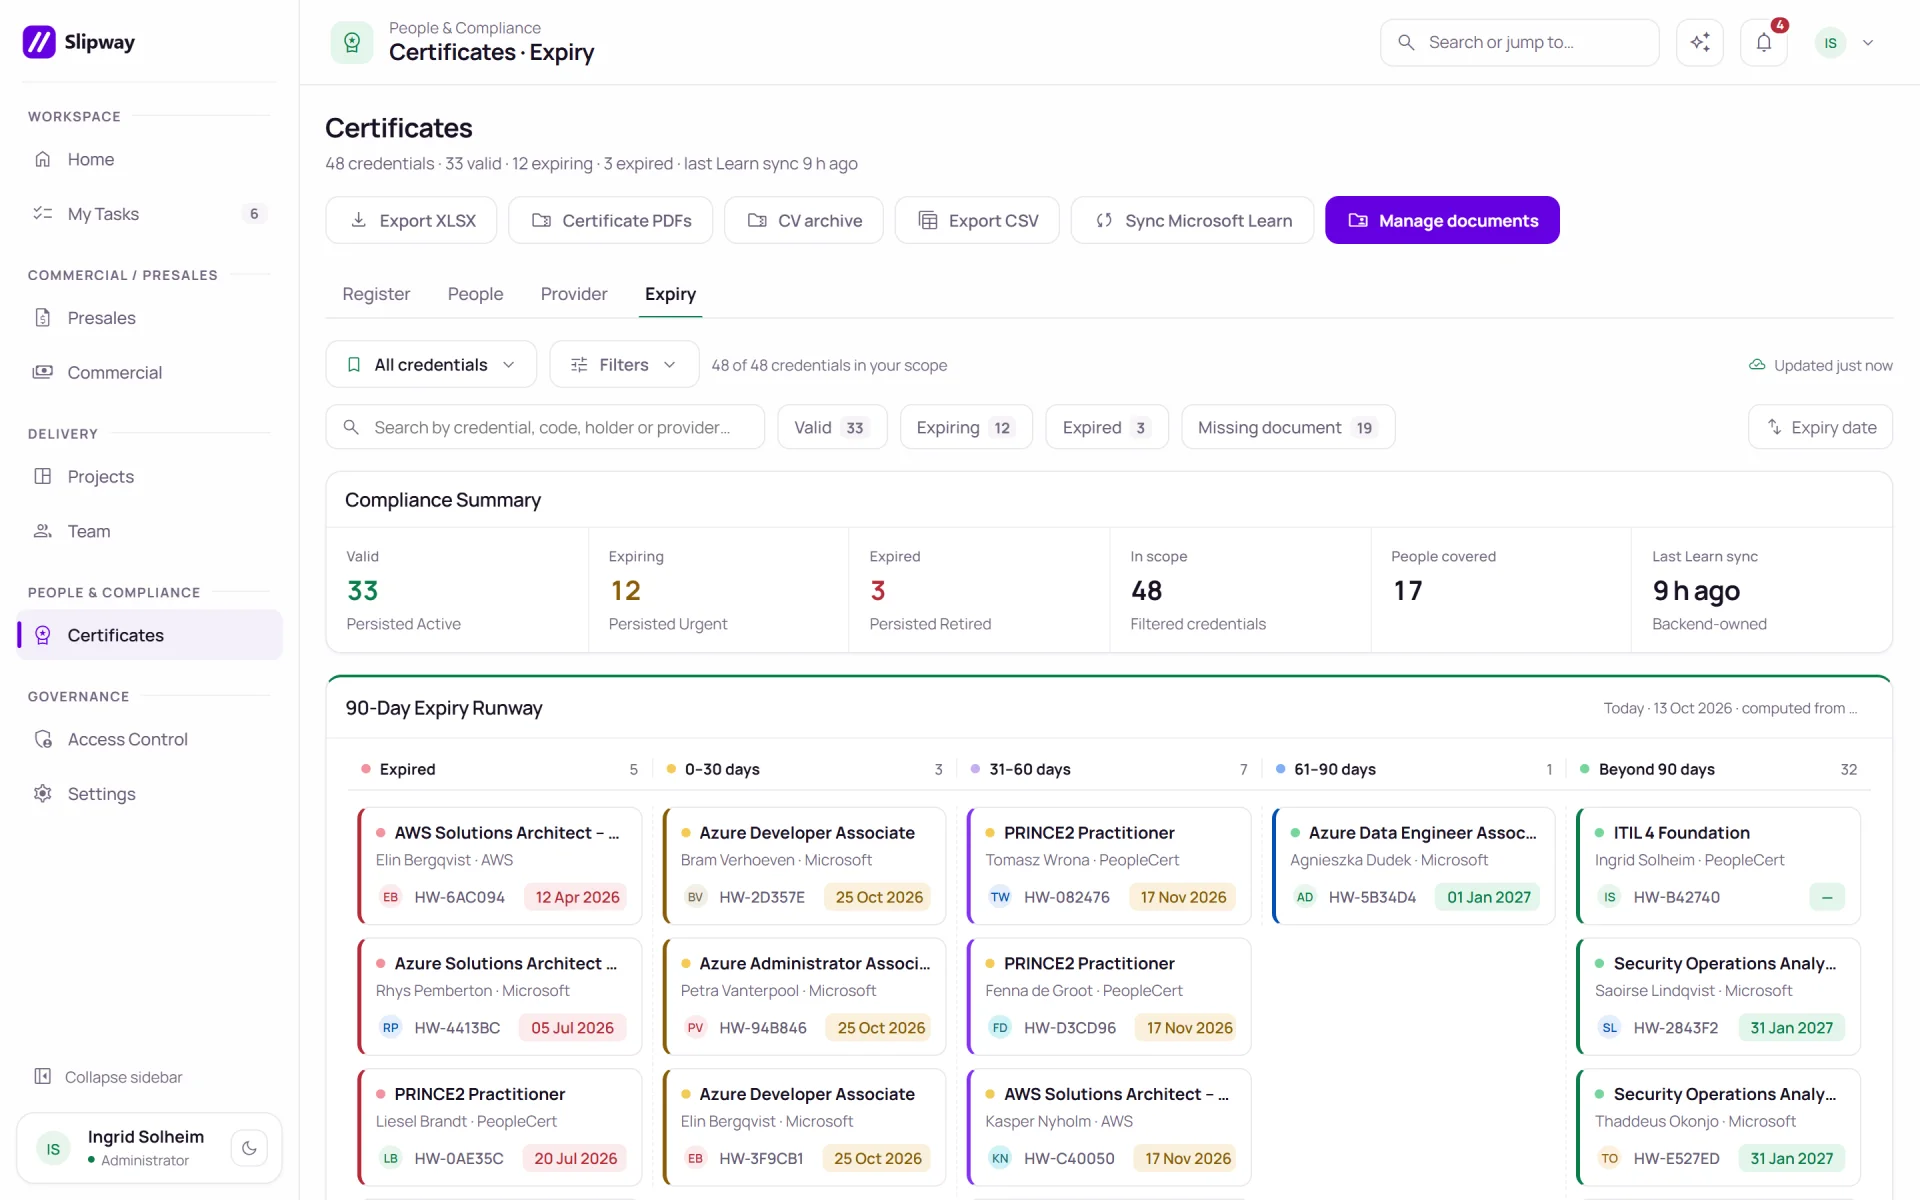1920x1200 pixels.
Task: Open Certificate PDFs
Action: click(610, 220)
